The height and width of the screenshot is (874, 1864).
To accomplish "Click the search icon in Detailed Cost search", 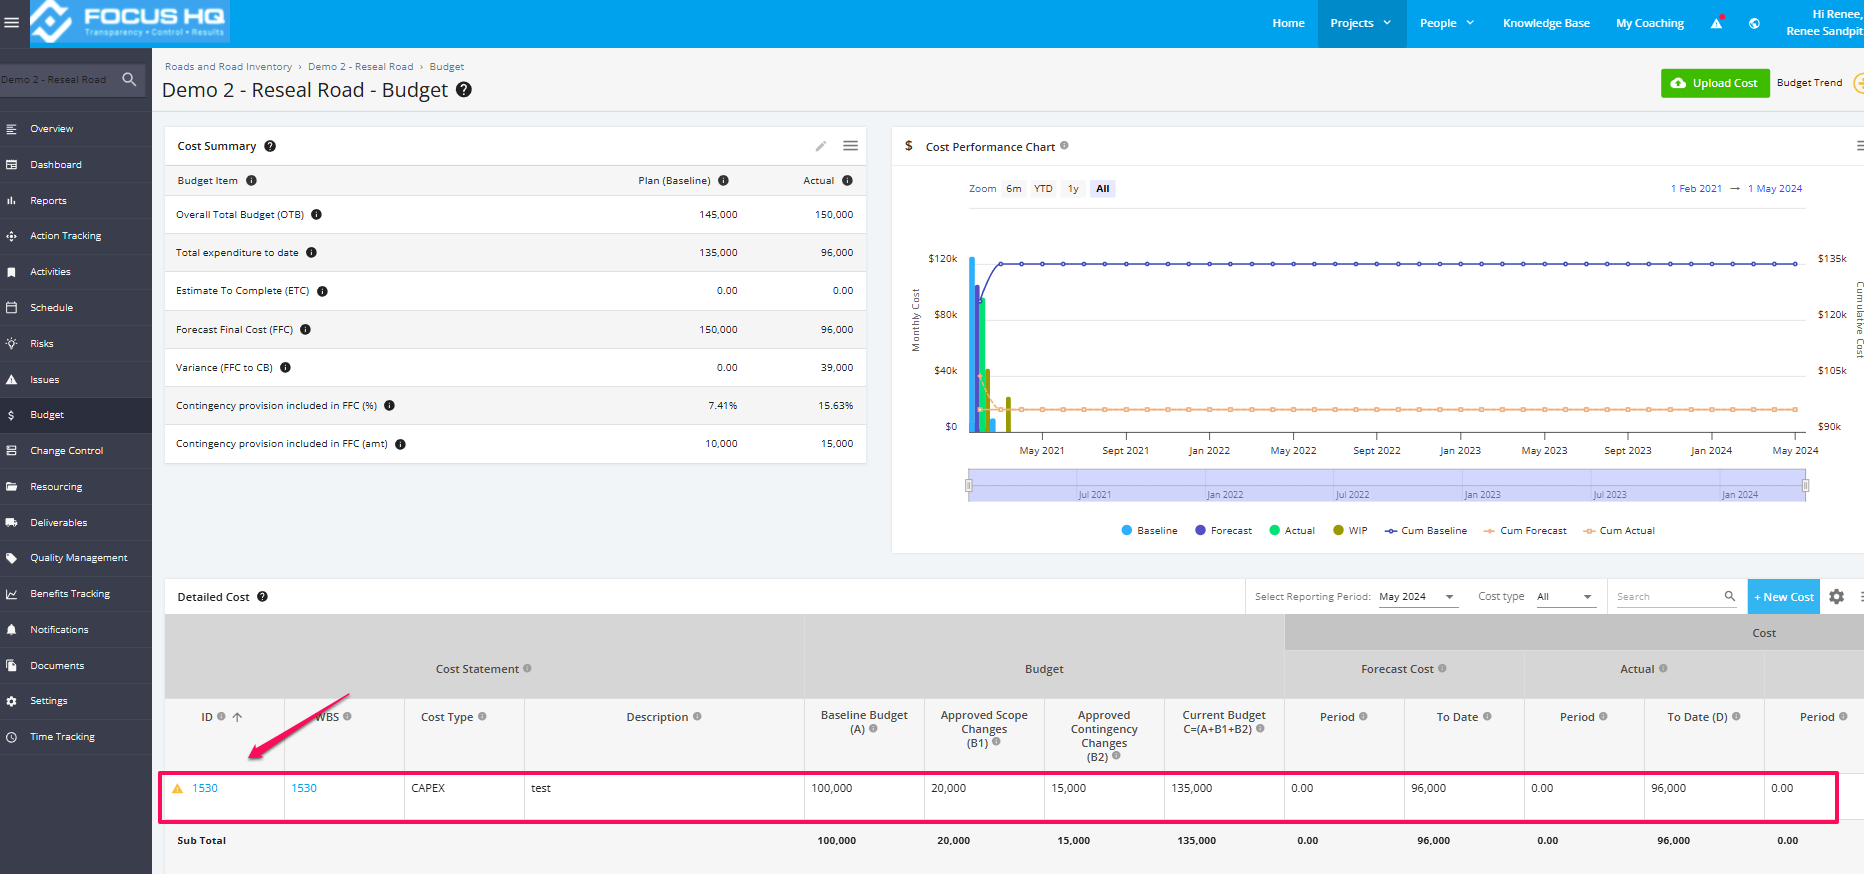I will coord(1730,596).
